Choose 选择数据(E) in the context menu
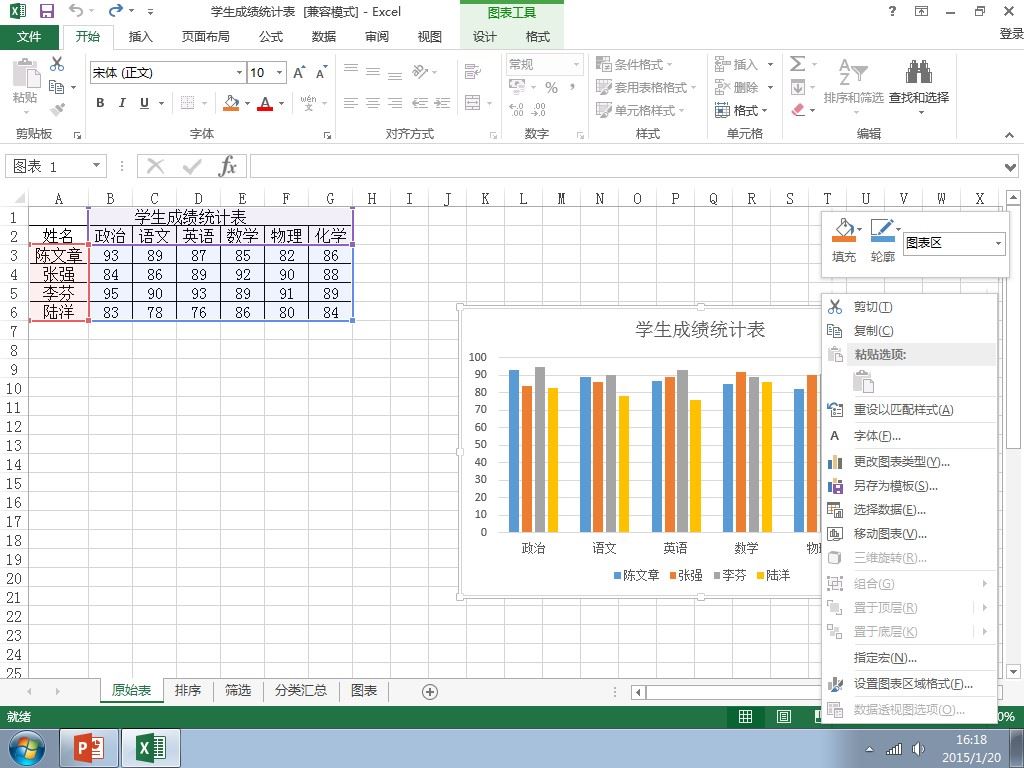Screen dimensions: 1024x768 (x=910, y=510)
